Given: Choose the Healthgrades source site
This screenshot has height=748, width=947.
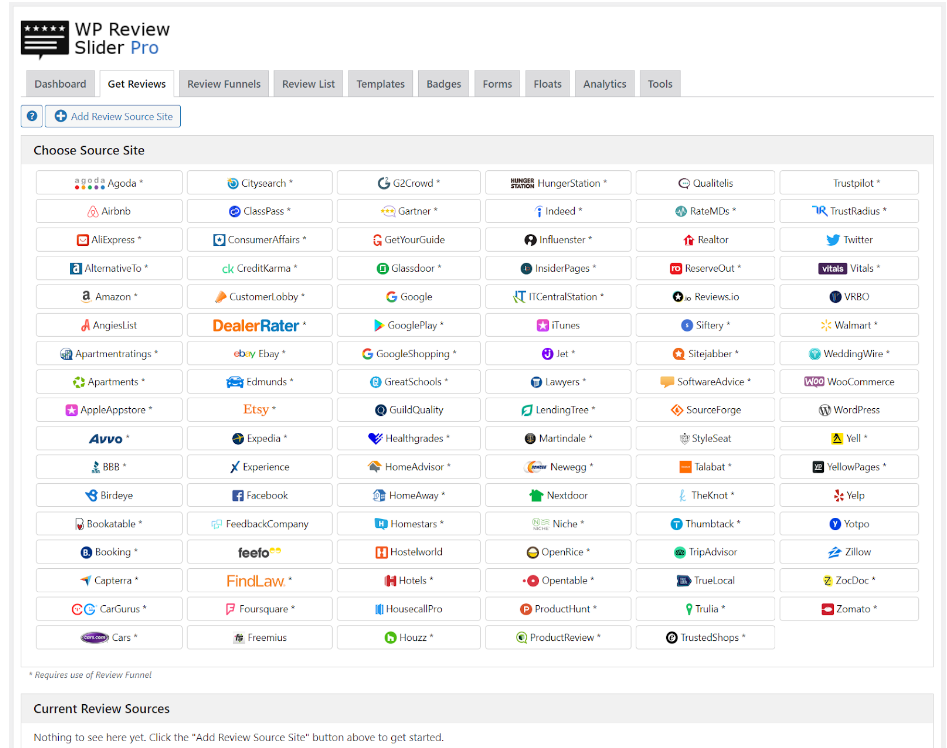Looking at the screenshot, I should [409, 438].
